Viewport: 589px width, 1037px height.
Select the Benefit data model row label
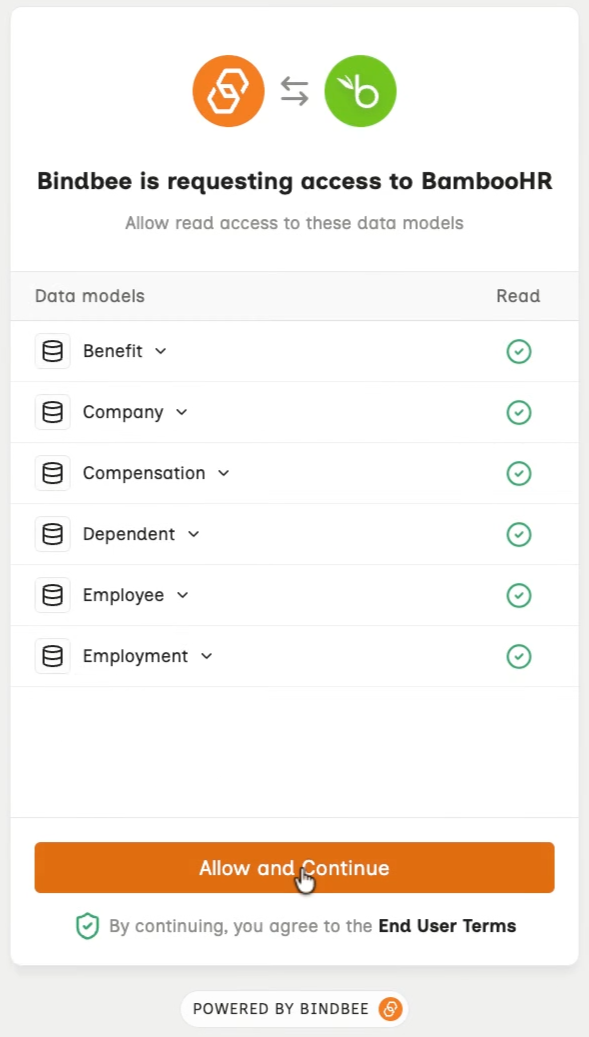coord(112,351)
